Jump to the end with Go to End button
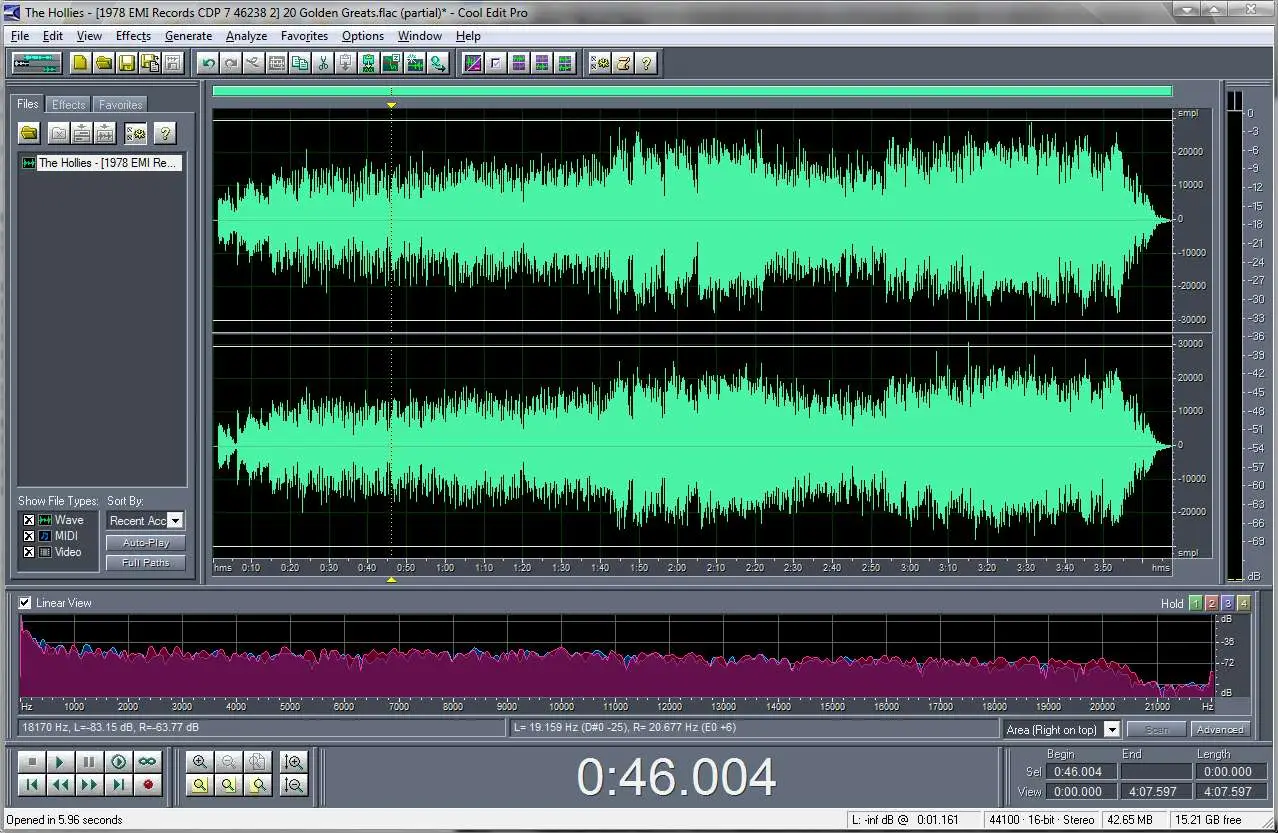This screenshot has width=1278, height=833. (x=119, y=785)
